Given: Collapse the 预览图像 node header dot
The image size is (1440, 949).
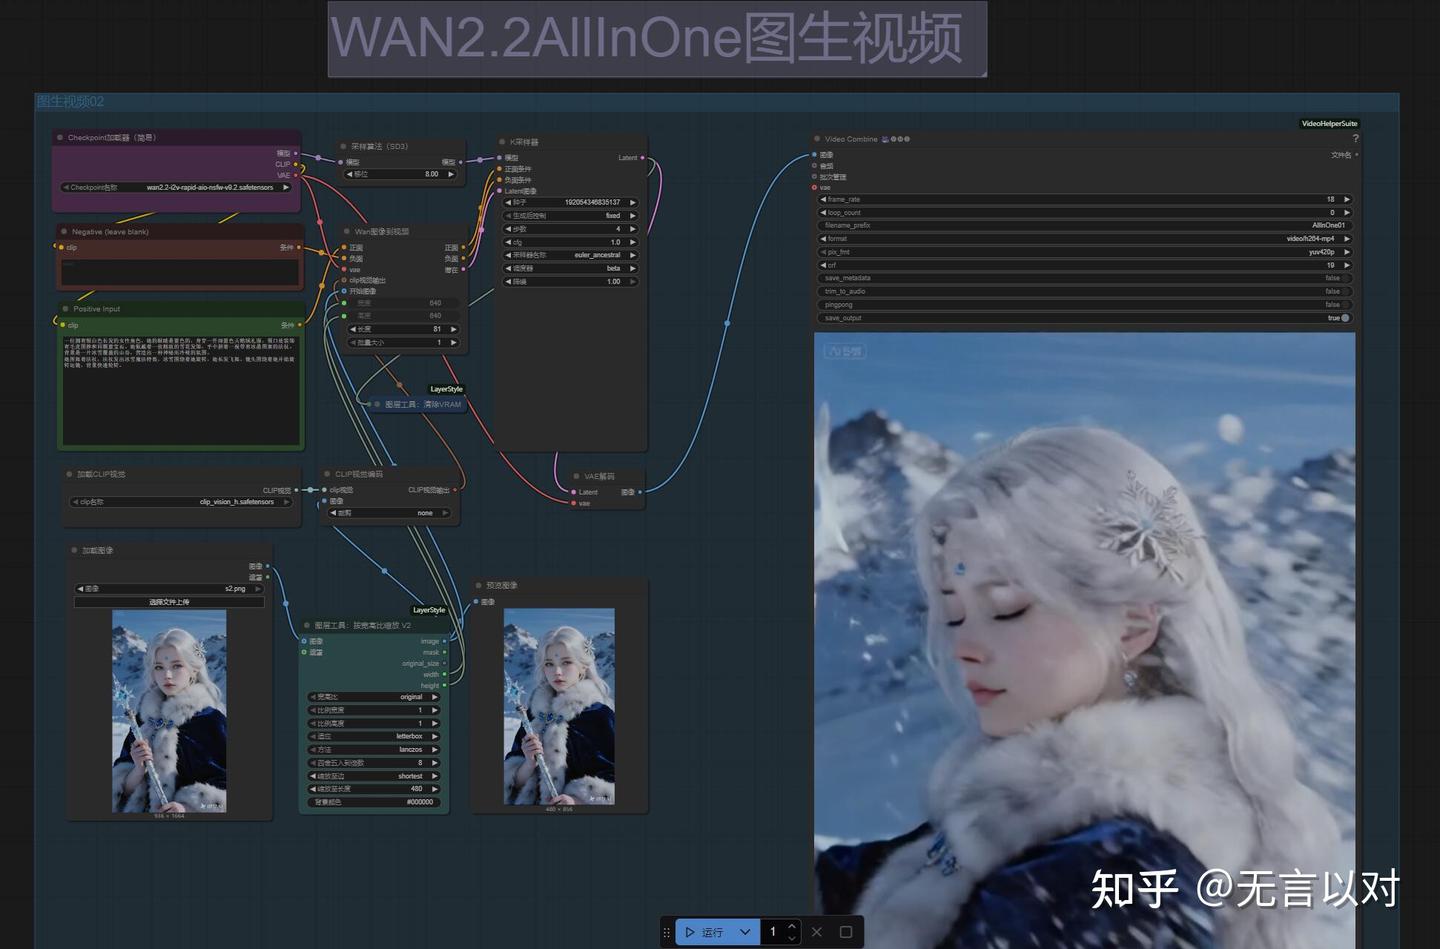Looking at the screenshot, I should (x=476, y=586).
